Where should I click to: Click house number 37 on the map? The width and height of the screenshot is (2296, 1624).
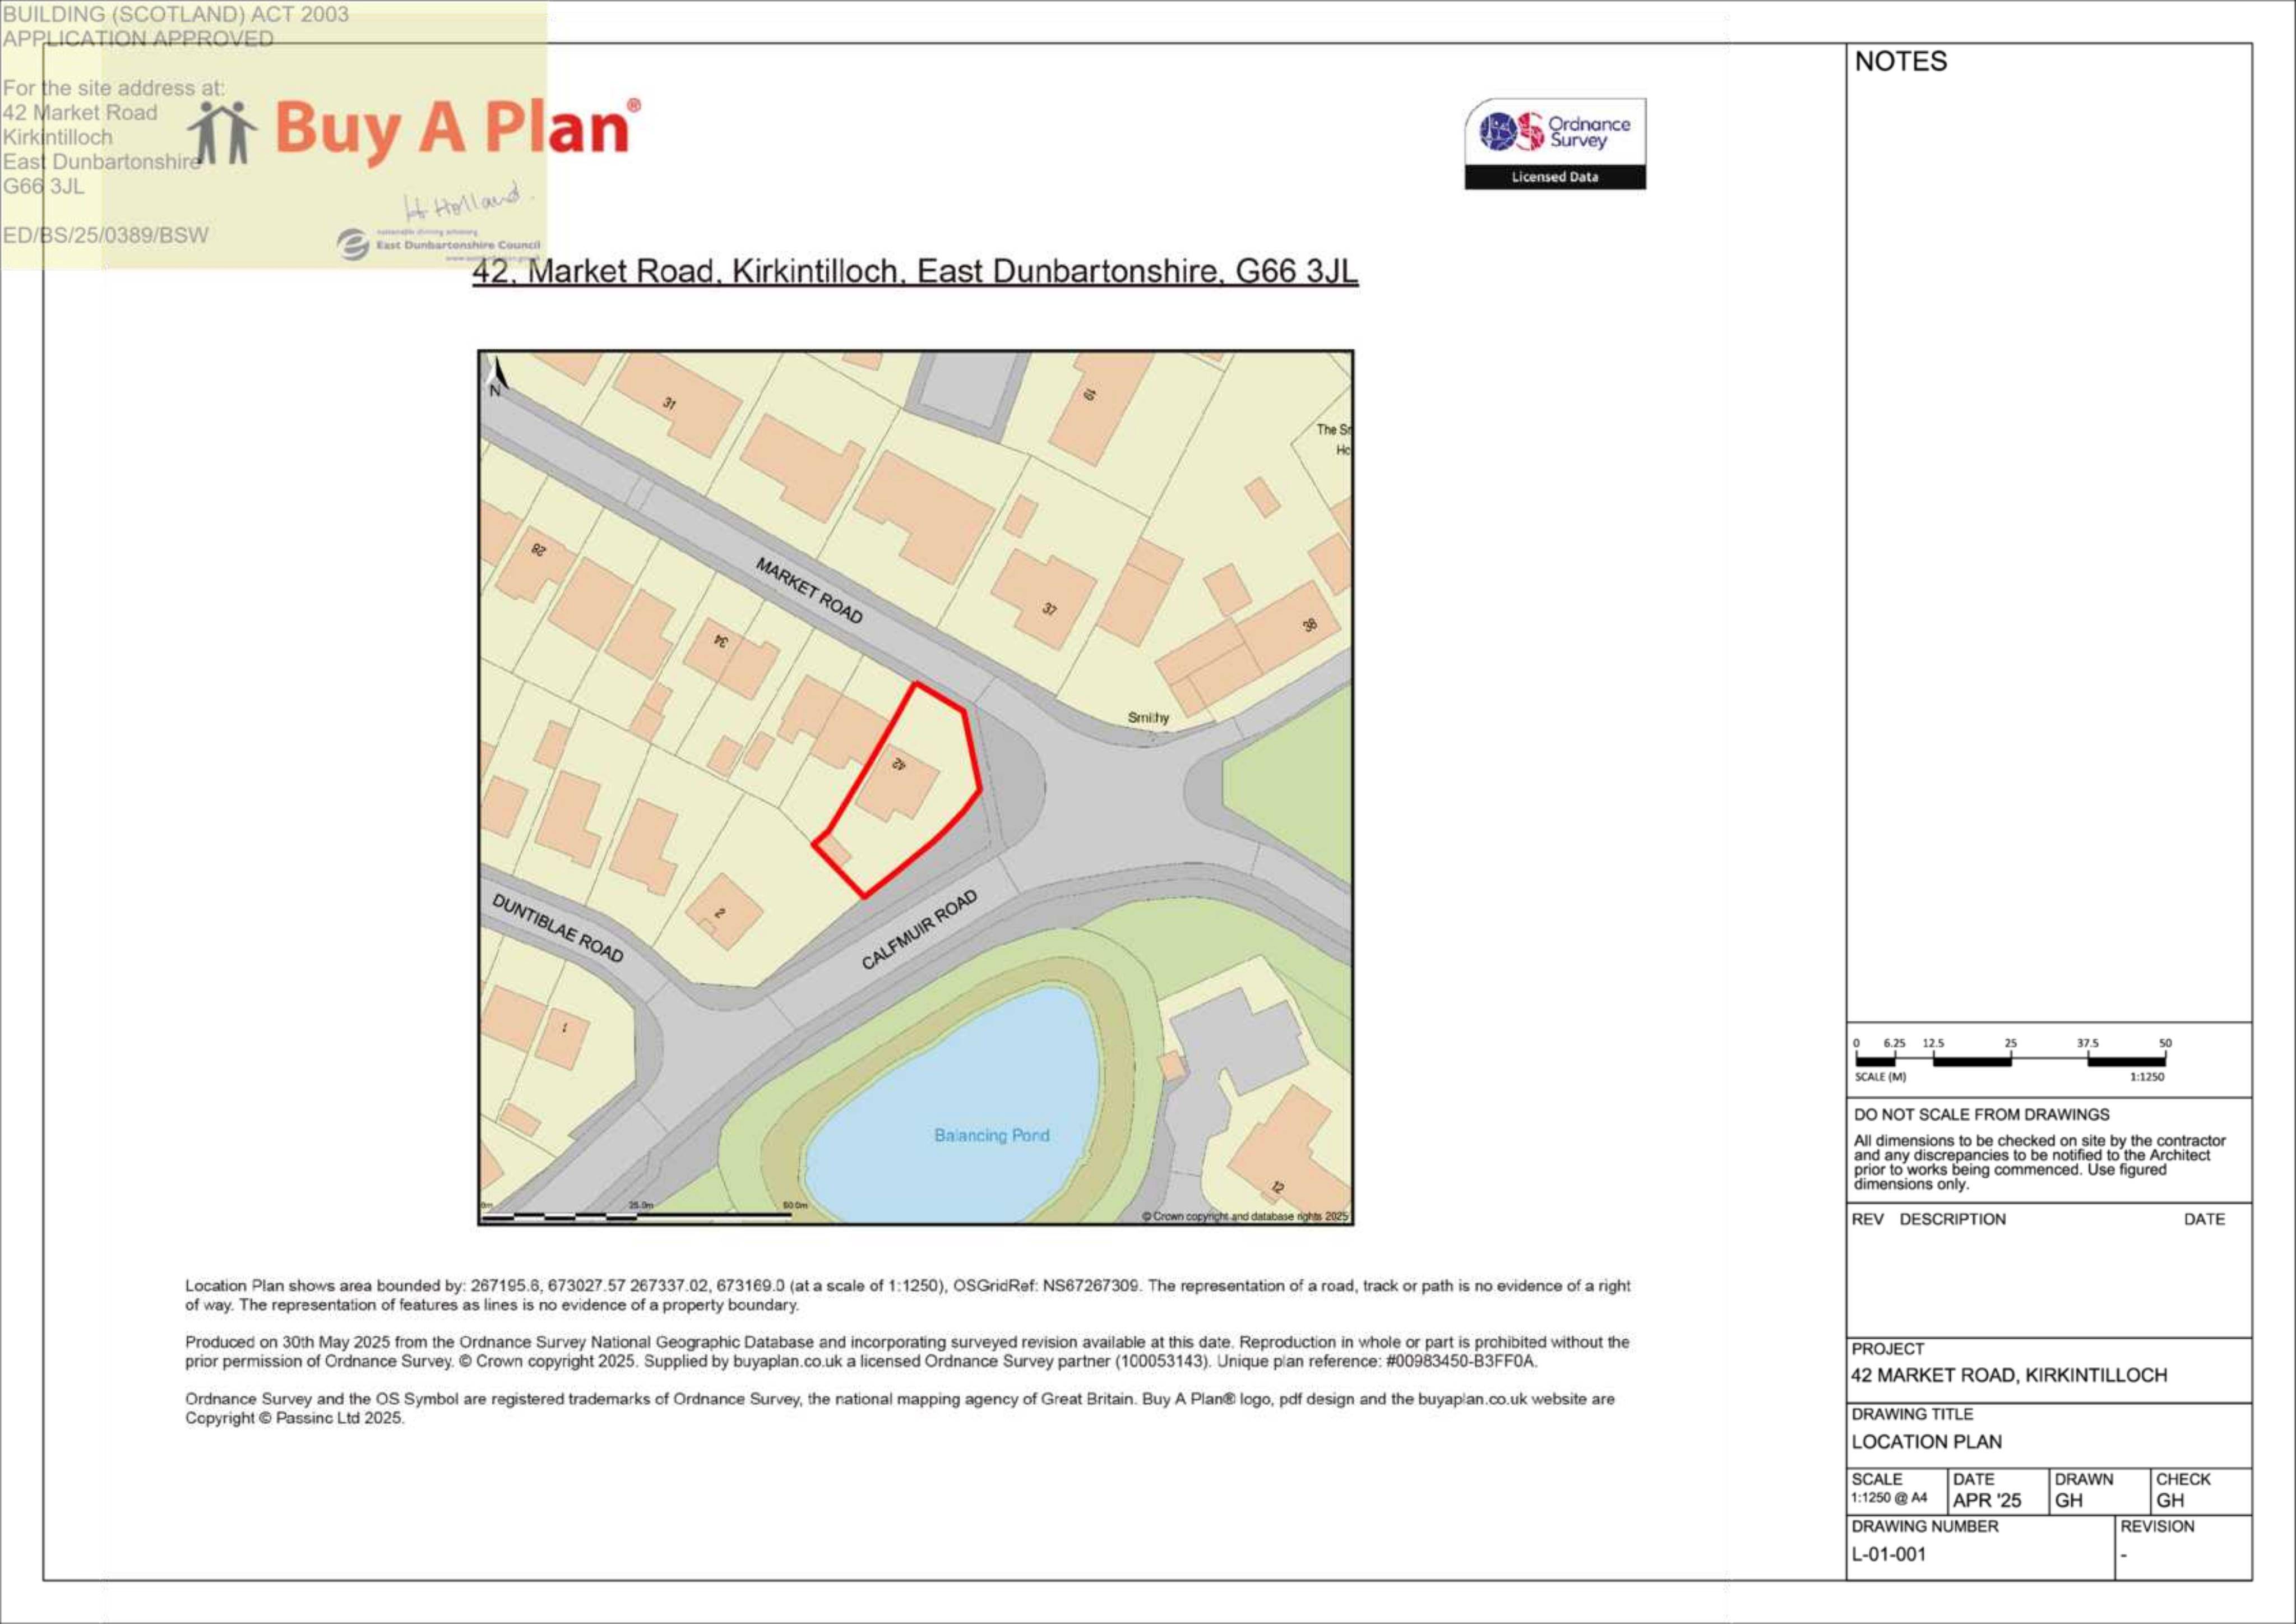(1049, 609)
